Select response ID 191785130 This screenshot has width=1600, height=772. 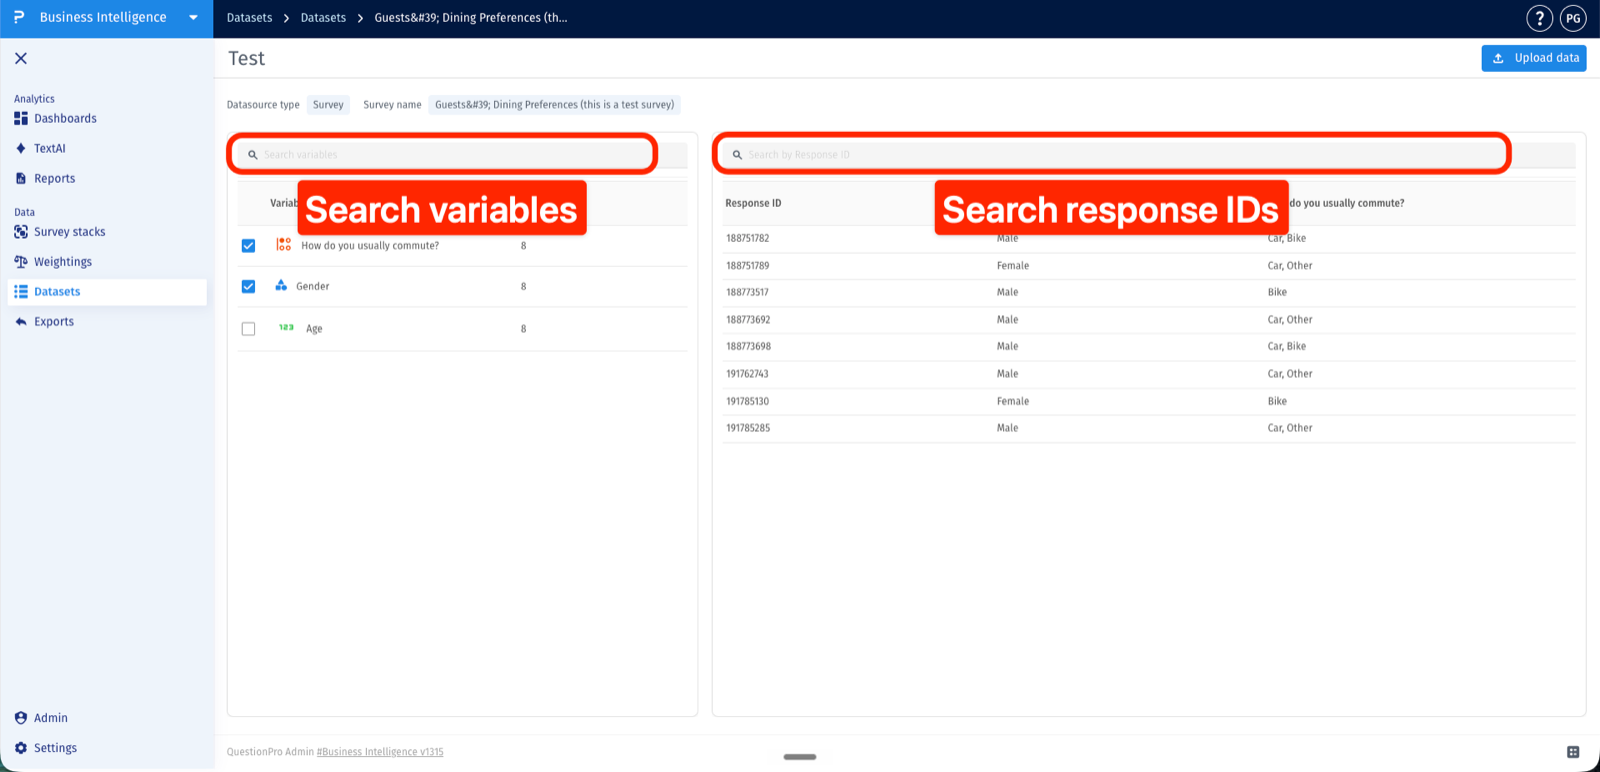click(x=748, y=401)
